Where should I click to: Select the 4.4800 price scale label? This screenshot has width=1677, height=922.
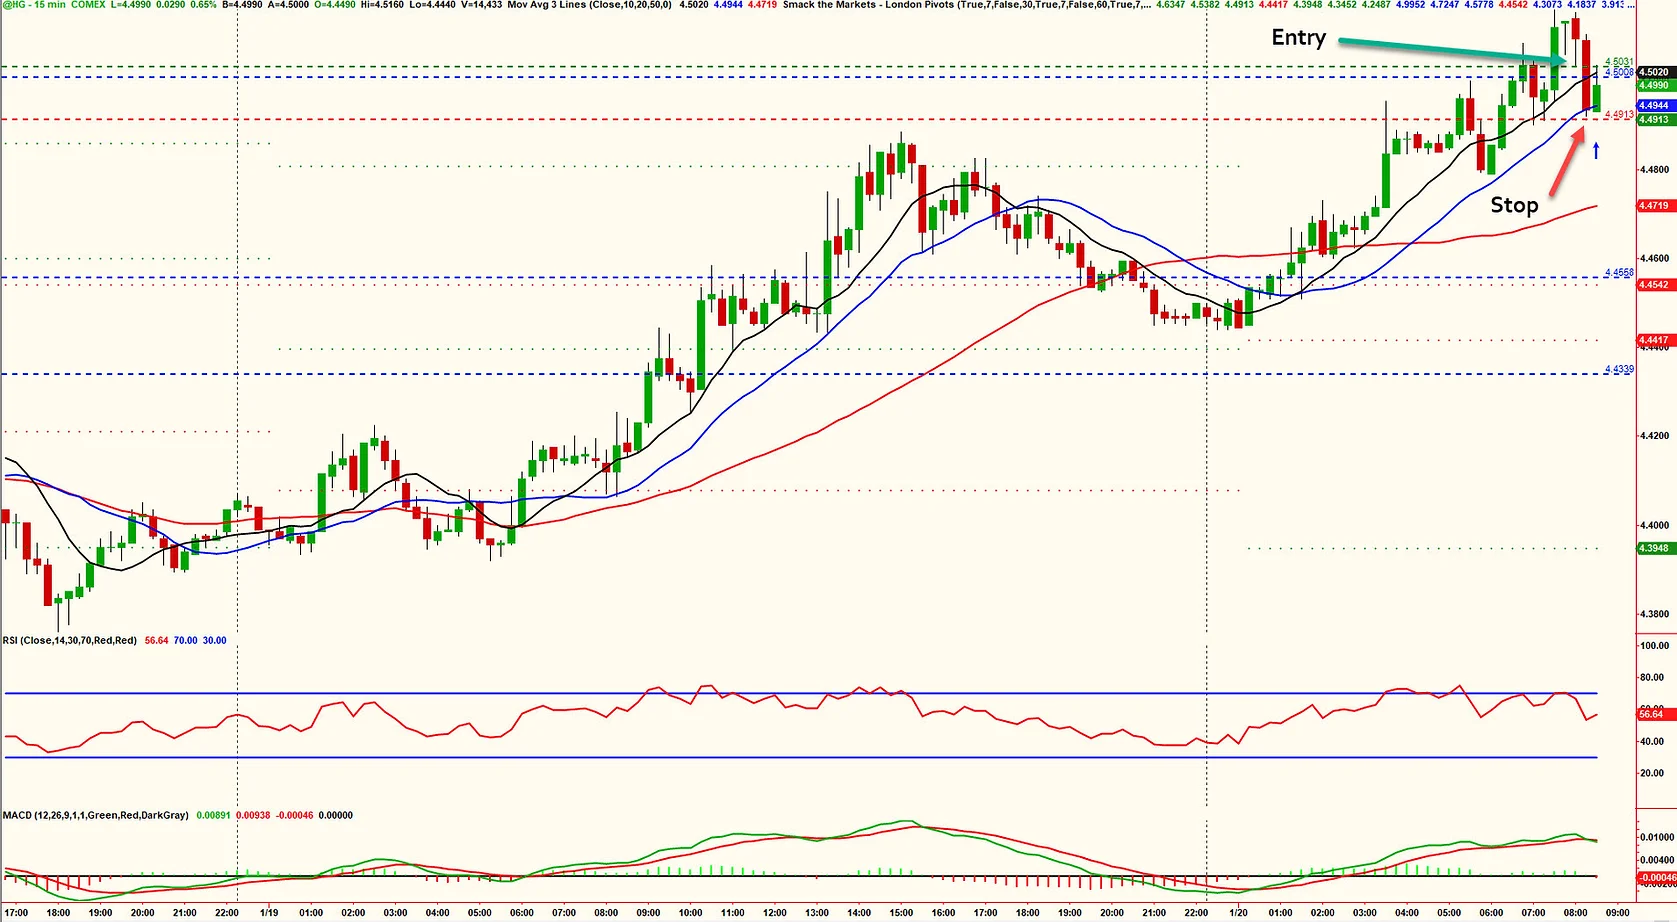pos(1654,169)
